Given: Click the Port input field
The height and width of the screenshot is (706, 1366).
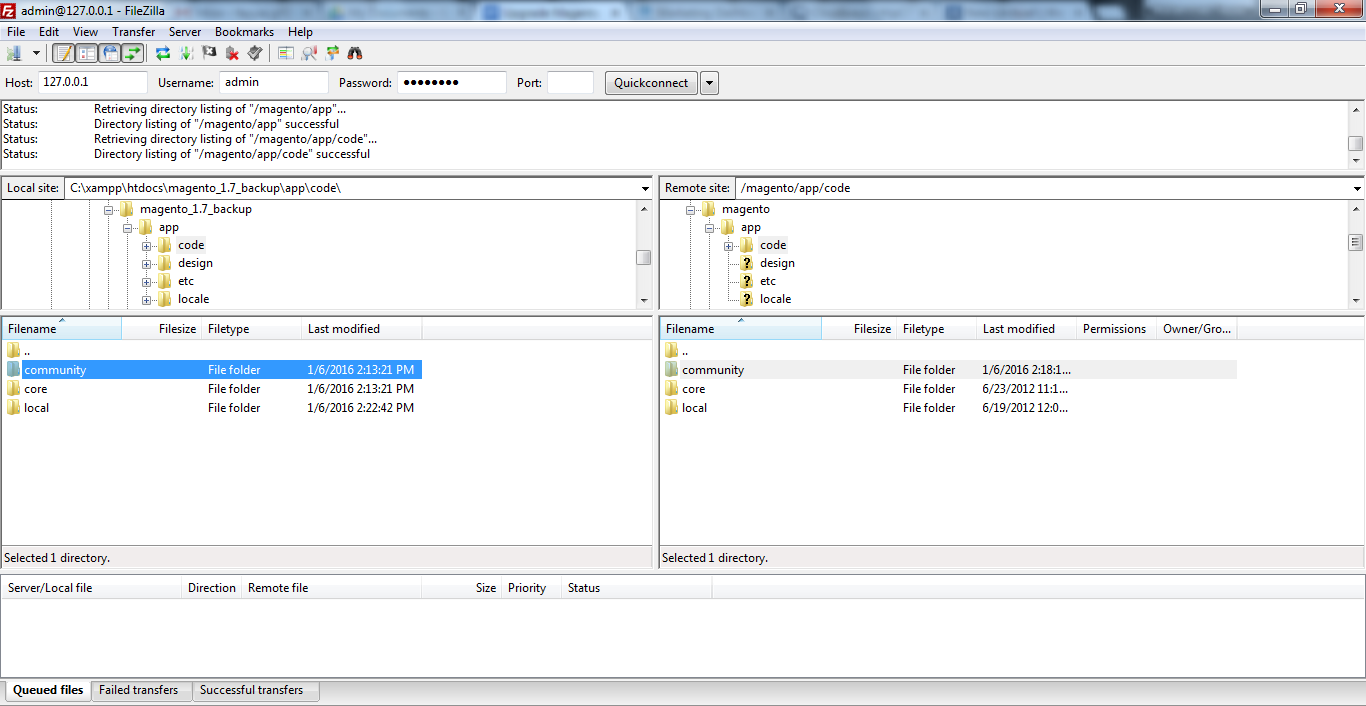Looking at the screenshot, I should click(x=570, y=82).
